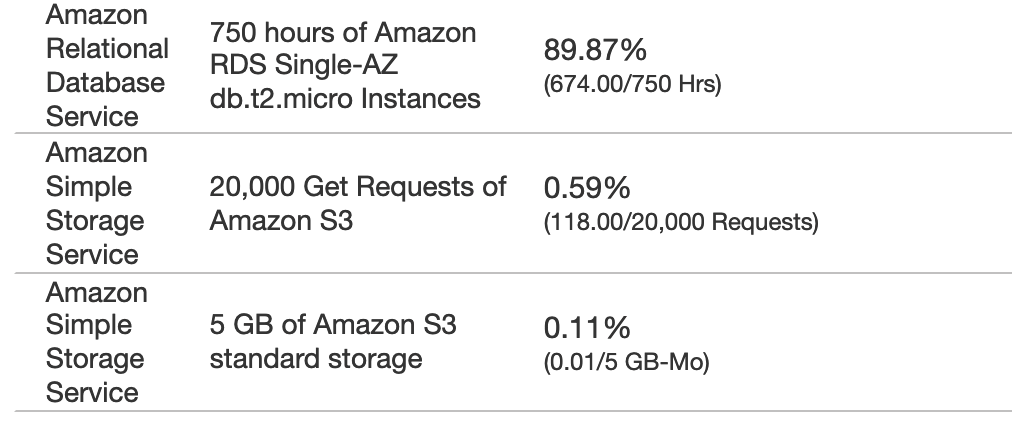This screenshot has width=1030, height=426.
Task: Click the 'db.t2.micro Instances' text line
Action: click(345, 98)
